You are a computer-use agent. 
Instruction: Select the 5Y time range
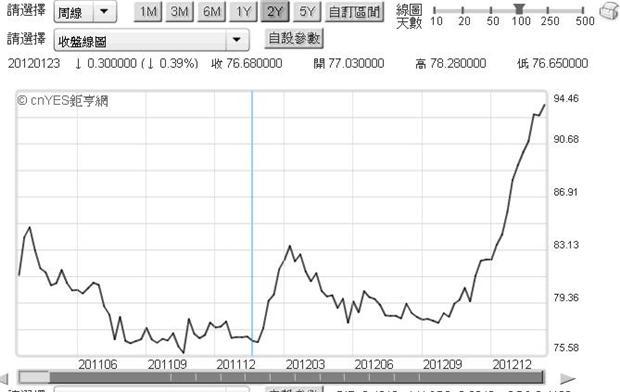[307, 12]
